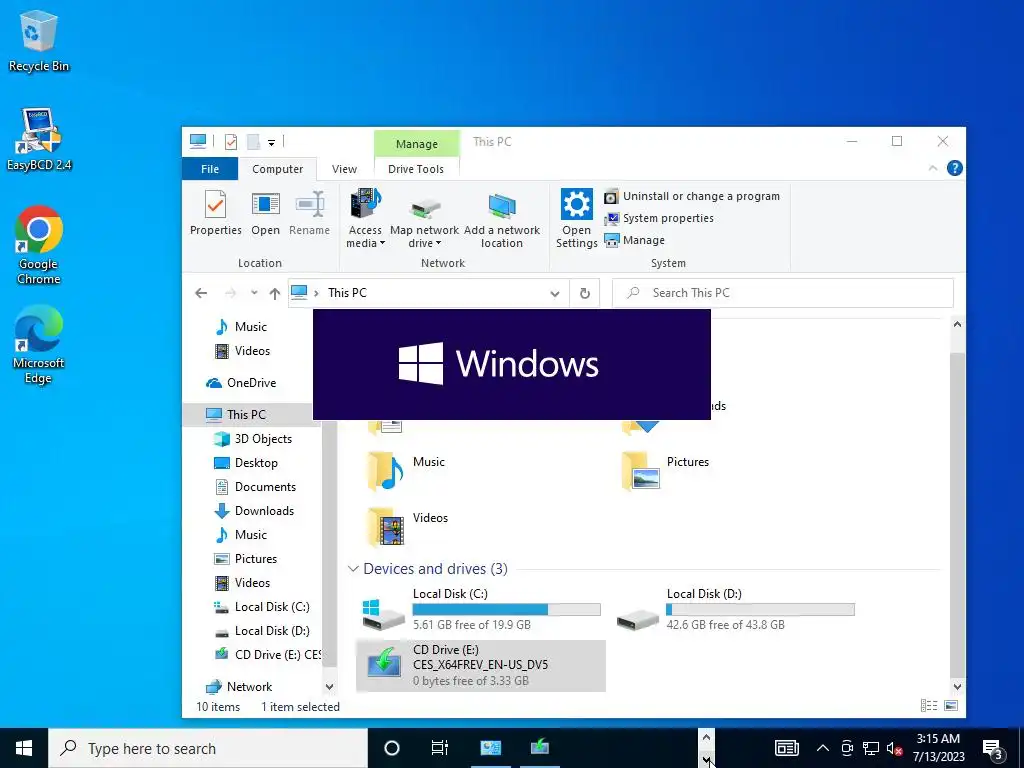Viewport: 1024px width, 768px height.
Task: Click the Local Disk (D:) usage bar
Action: pyautogui.click(x=760, y=609)
